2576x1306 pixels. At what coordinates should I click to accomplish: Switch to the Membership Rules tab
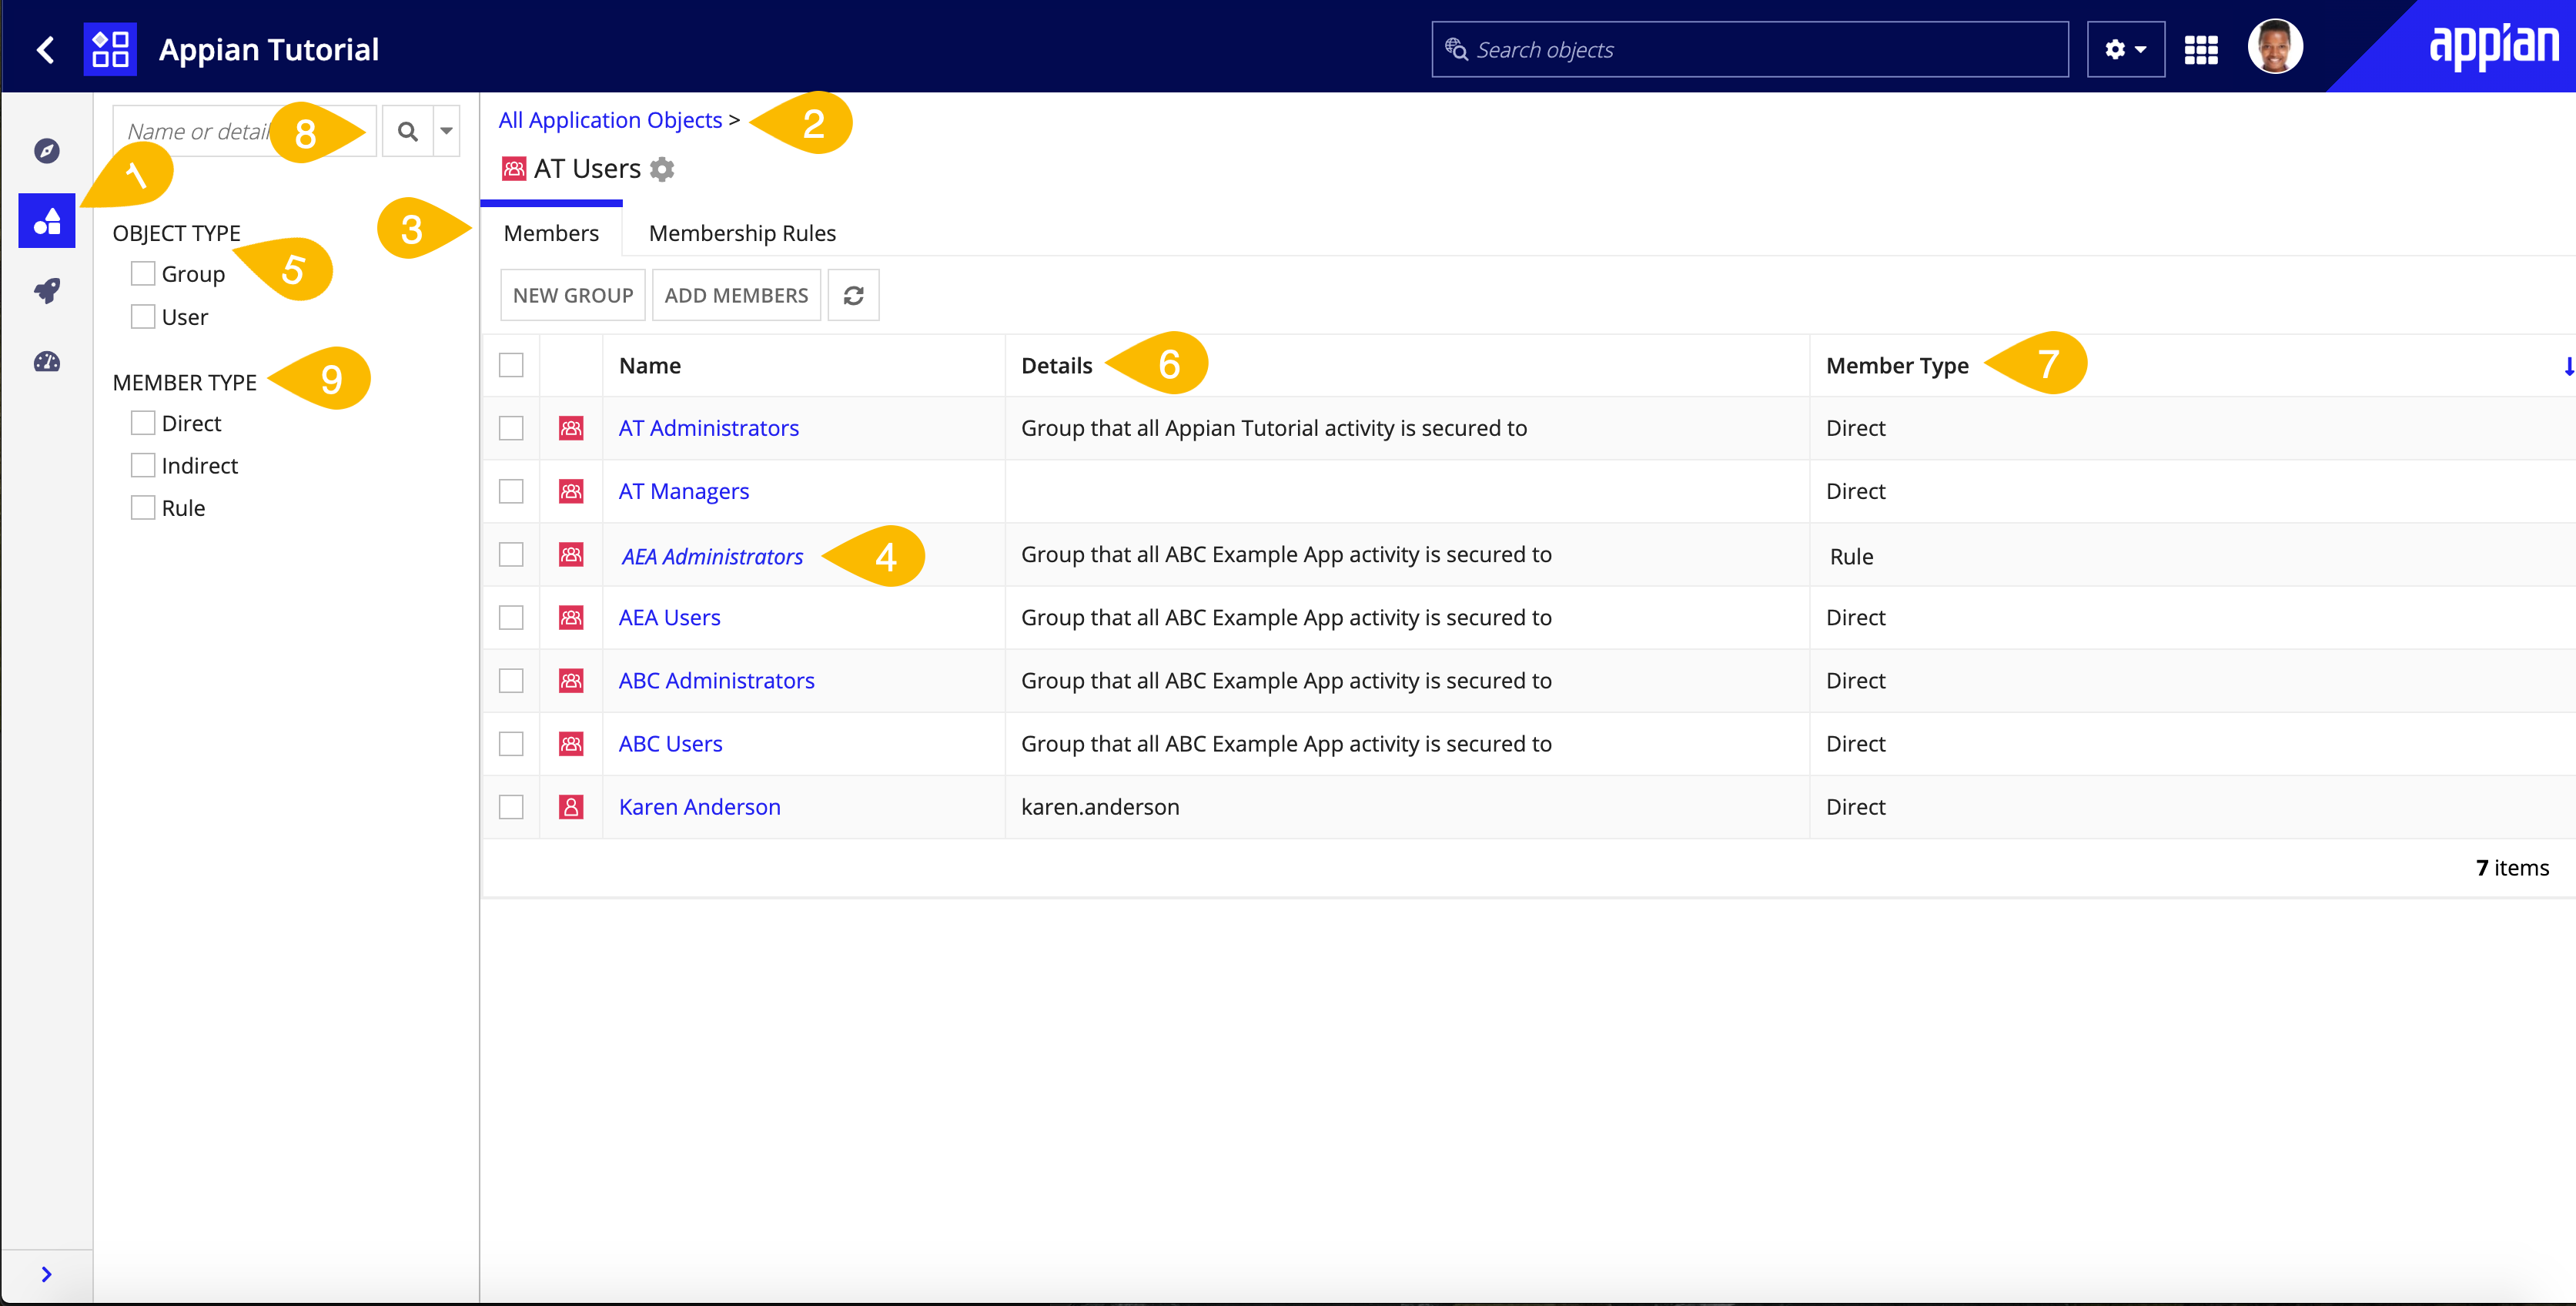tap(742, 232)
